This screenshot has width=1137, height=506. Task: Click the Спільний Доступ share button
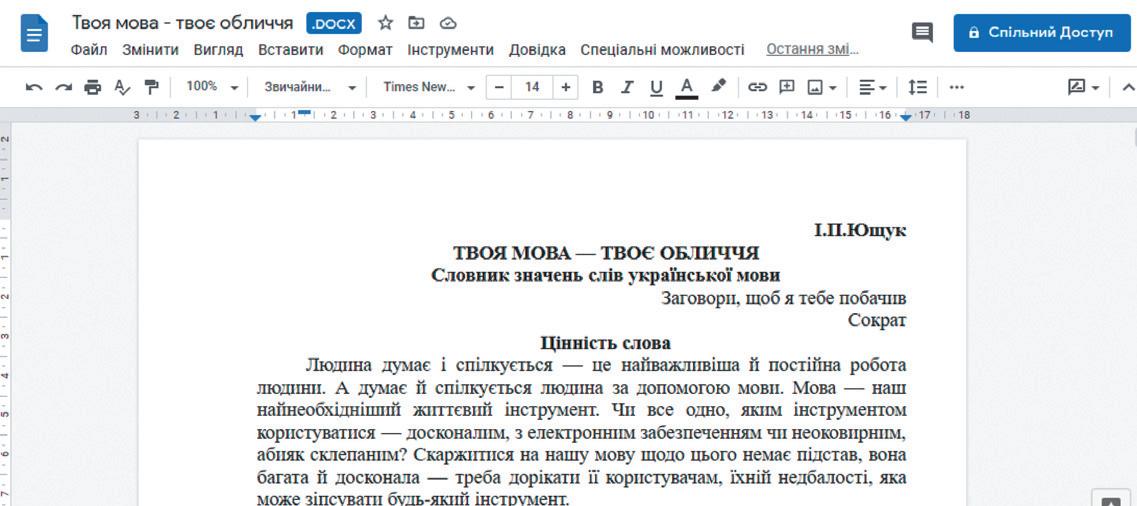[x=1042, y=33]
